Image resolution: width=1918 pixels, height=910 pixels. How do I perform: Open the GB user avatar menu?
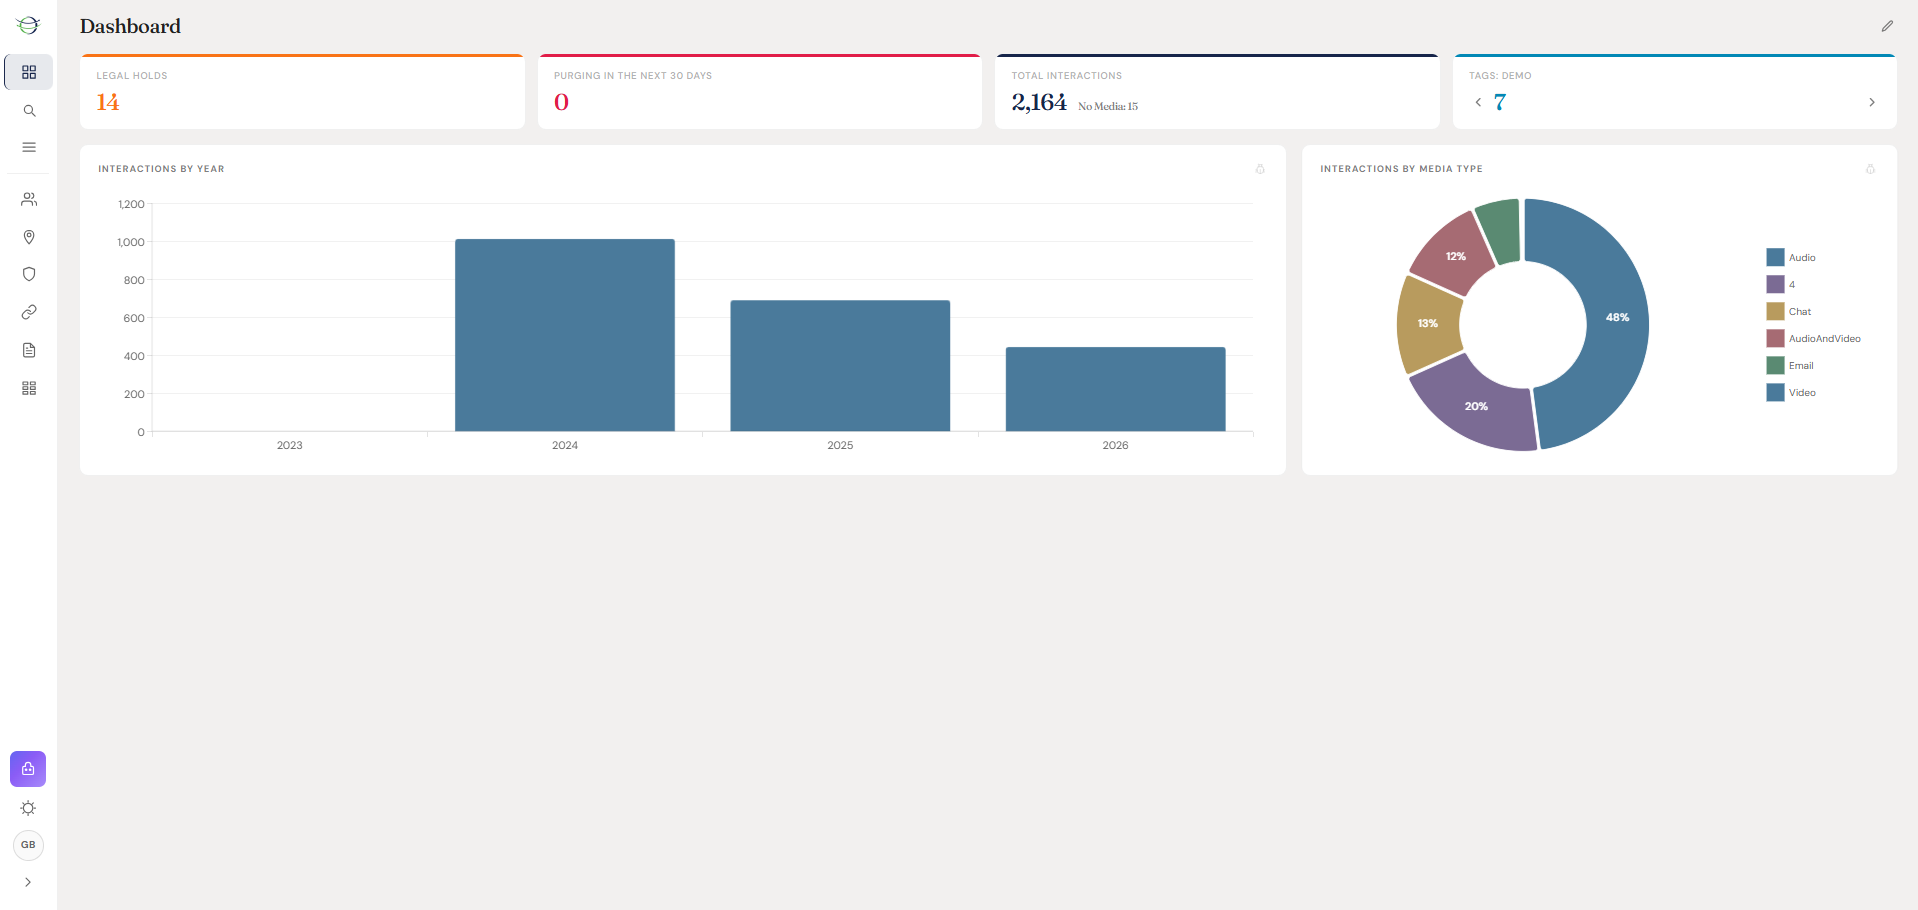tap(28, 845)
